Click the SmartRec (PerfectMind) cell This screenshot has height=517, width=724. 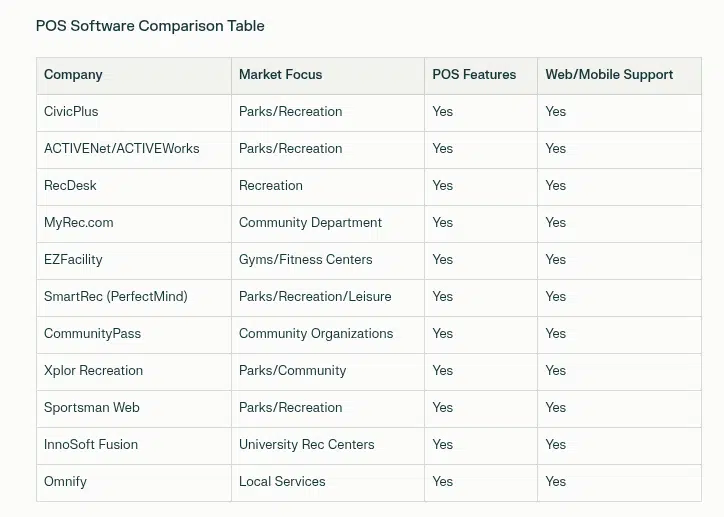tap(115, 297)
